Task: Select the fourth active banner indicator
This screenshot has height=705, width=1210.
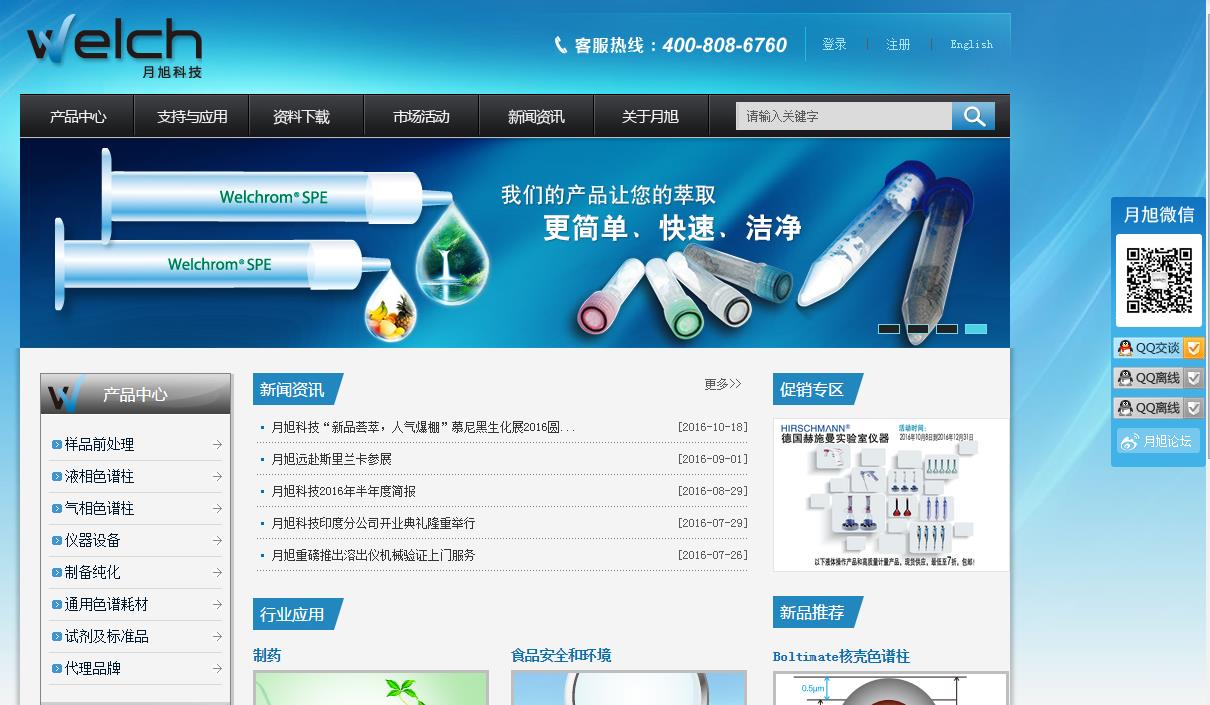Action: tap(976, 329)
